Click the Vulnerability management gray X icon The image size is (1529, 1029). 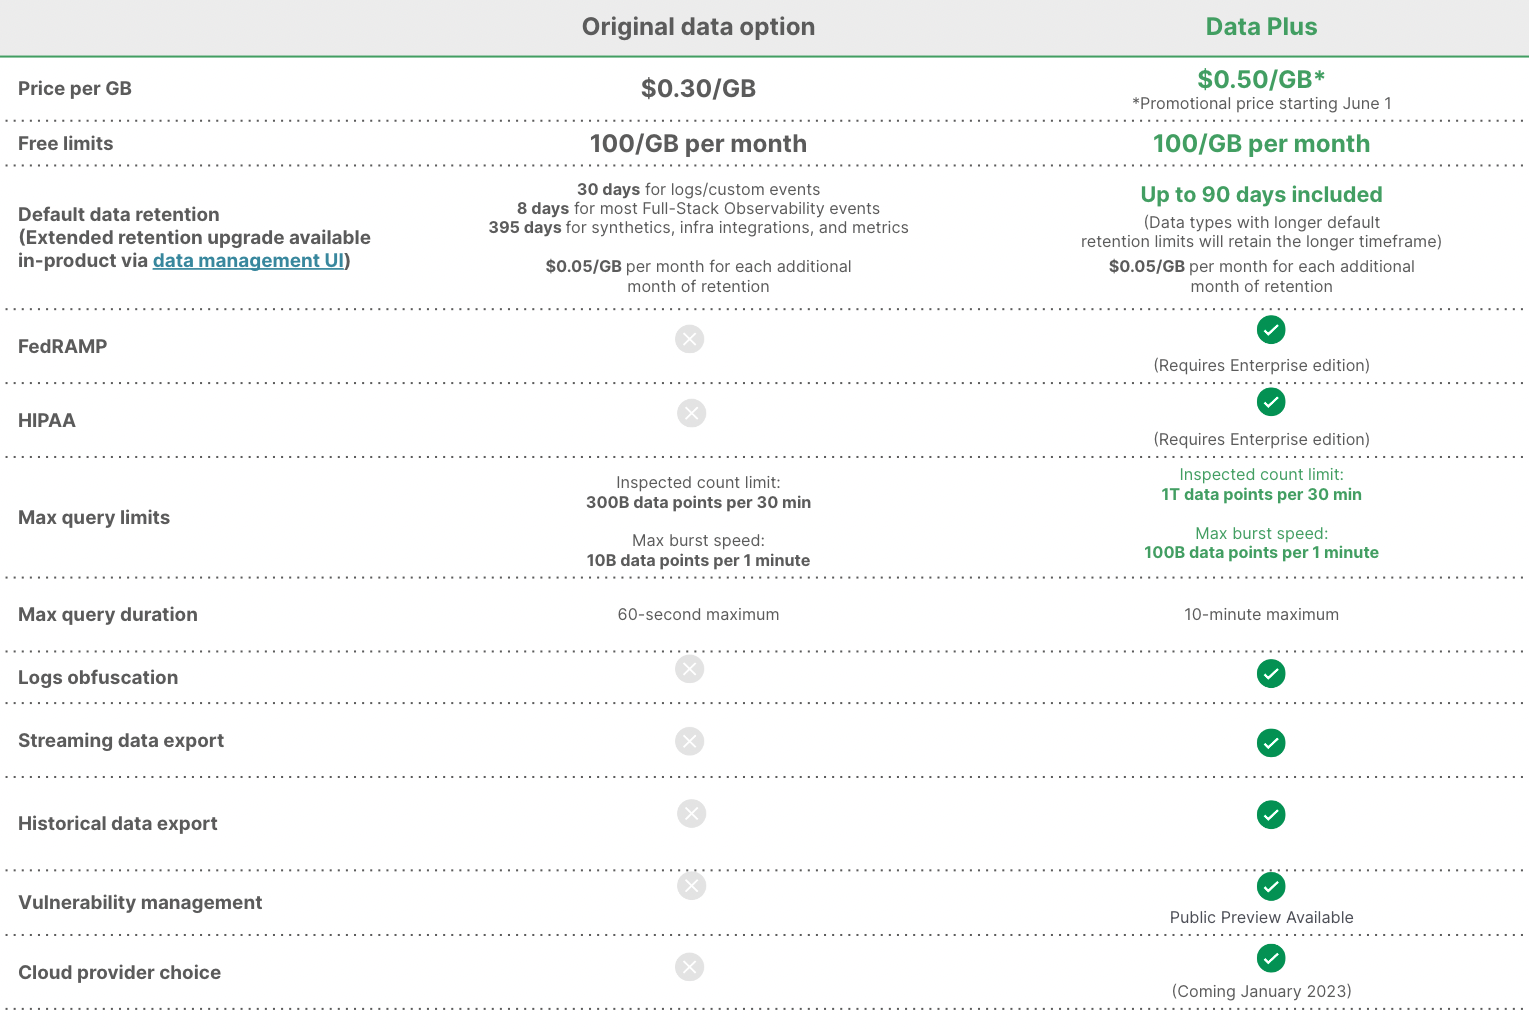pos(691,885)
